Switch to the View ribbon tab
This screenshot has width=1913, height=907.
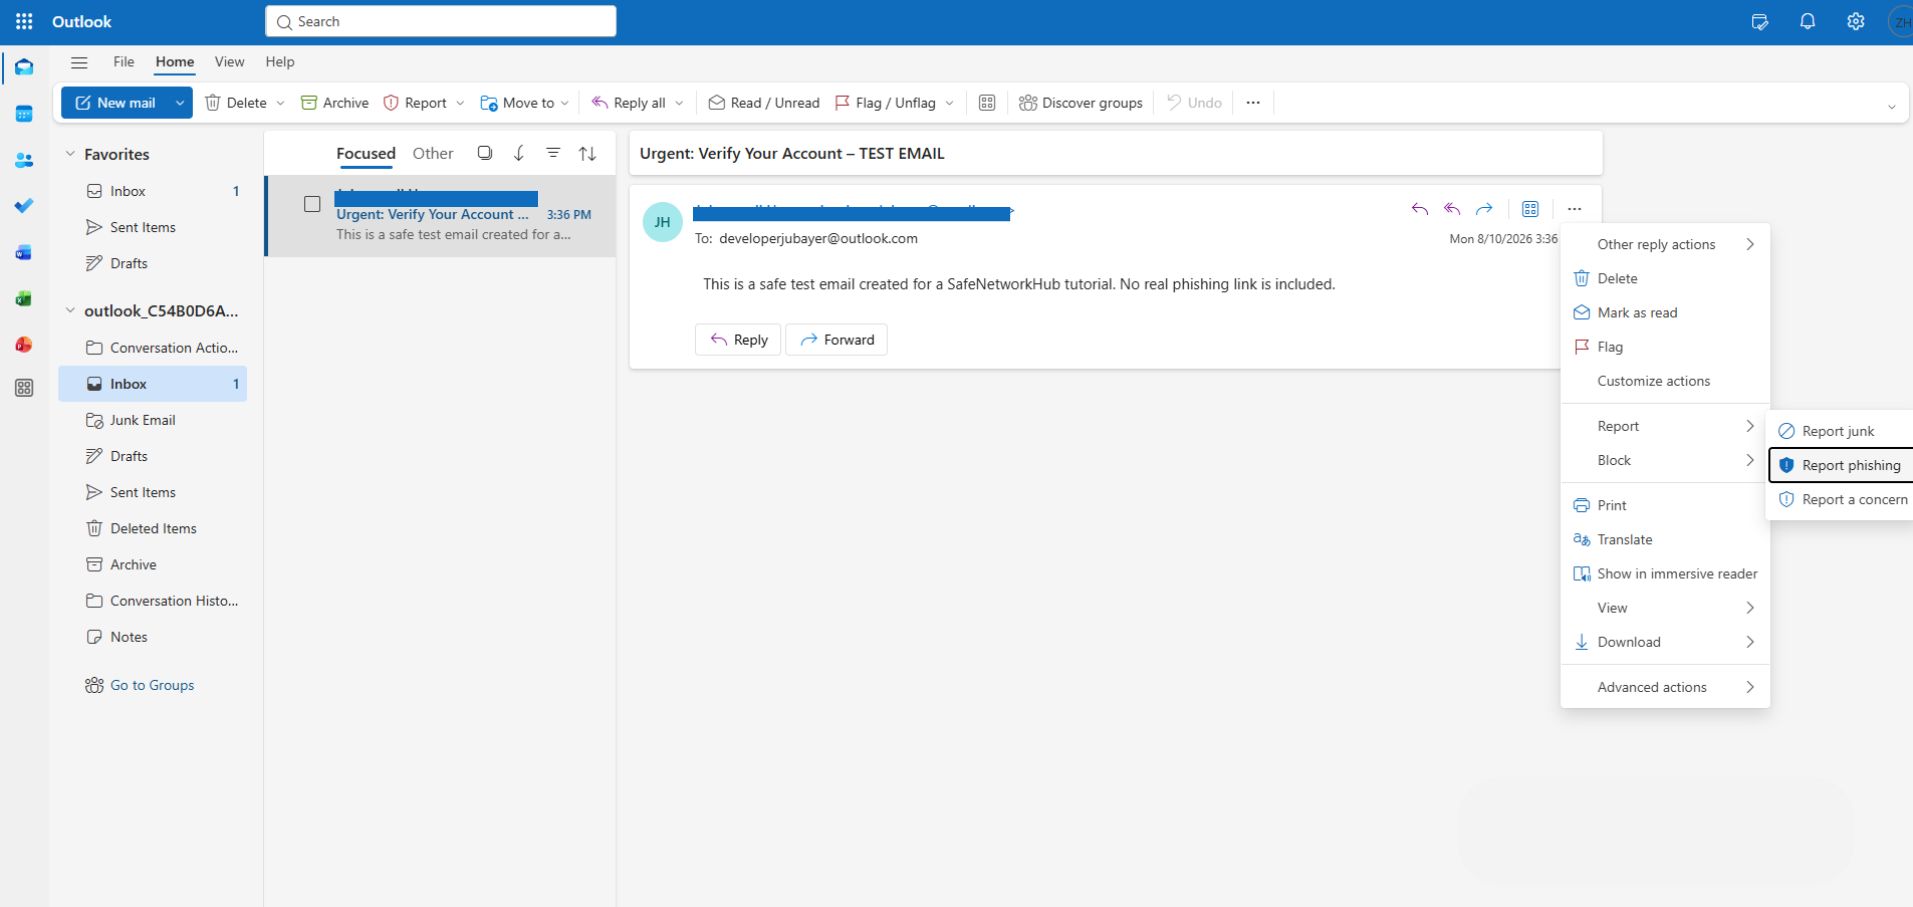(x=229, y=62)
